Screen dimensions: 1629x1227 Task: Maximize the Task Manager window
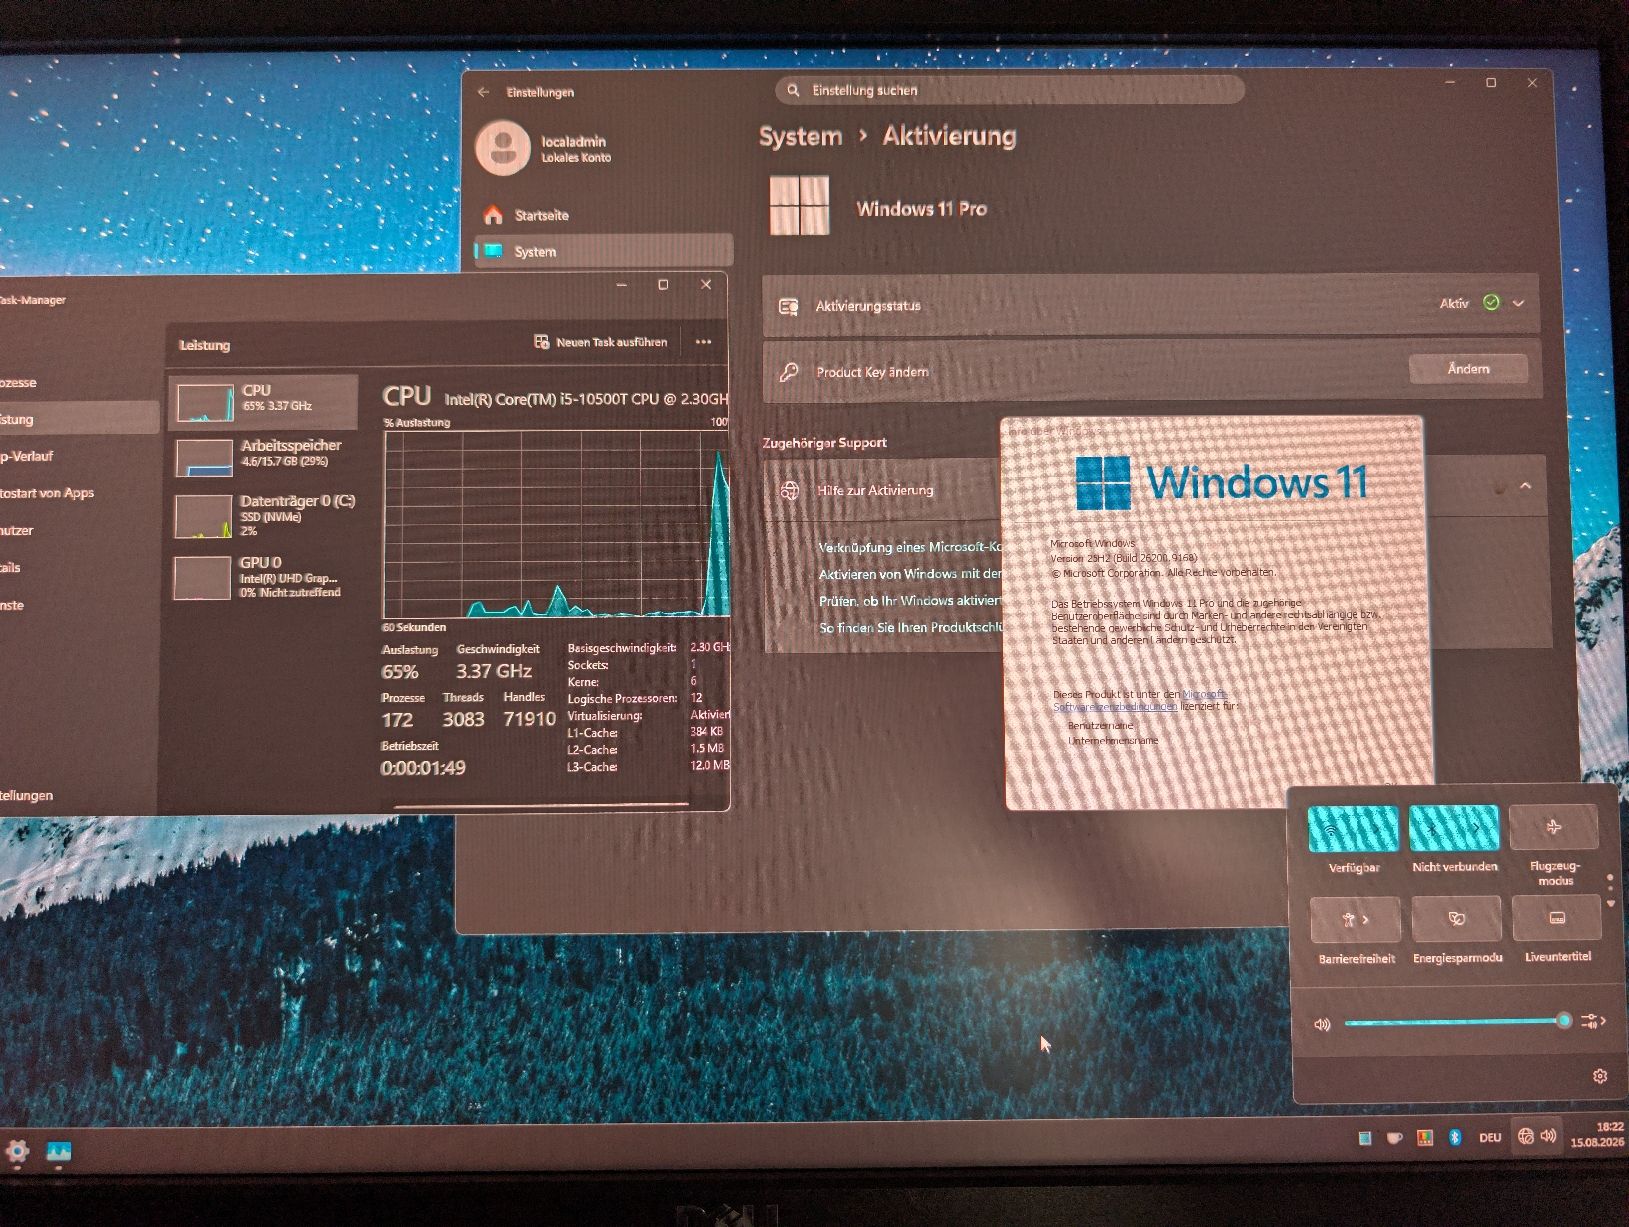663,285
